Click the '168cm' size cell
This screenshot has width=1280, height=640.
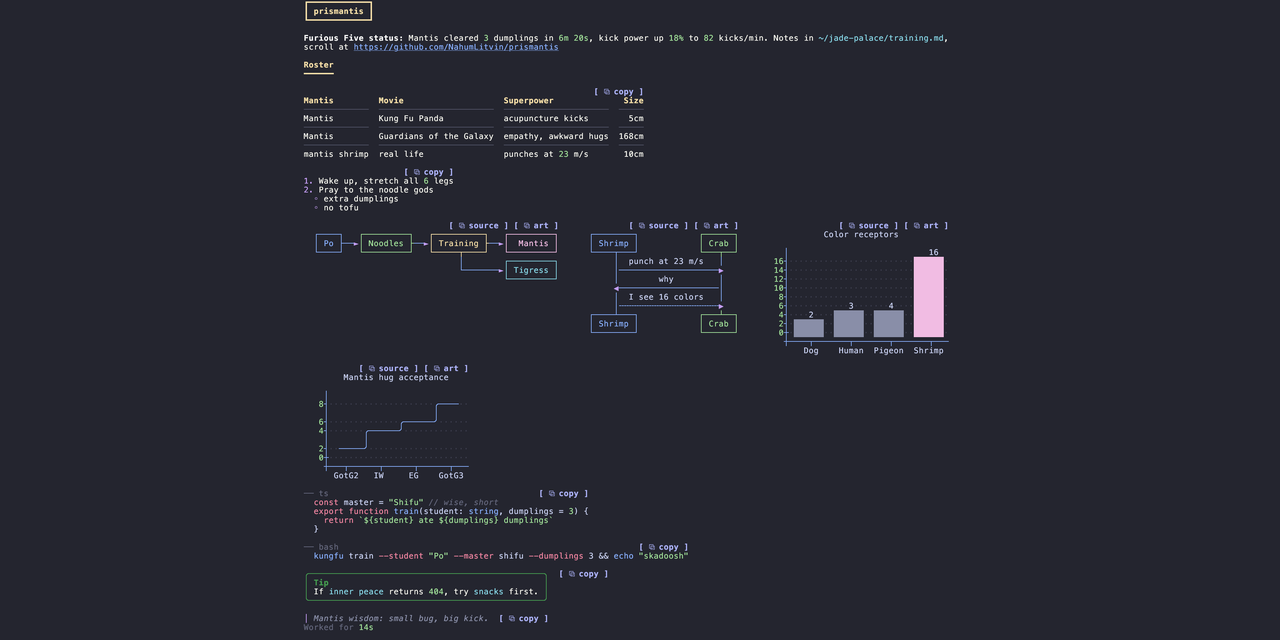tap(631, 136)
